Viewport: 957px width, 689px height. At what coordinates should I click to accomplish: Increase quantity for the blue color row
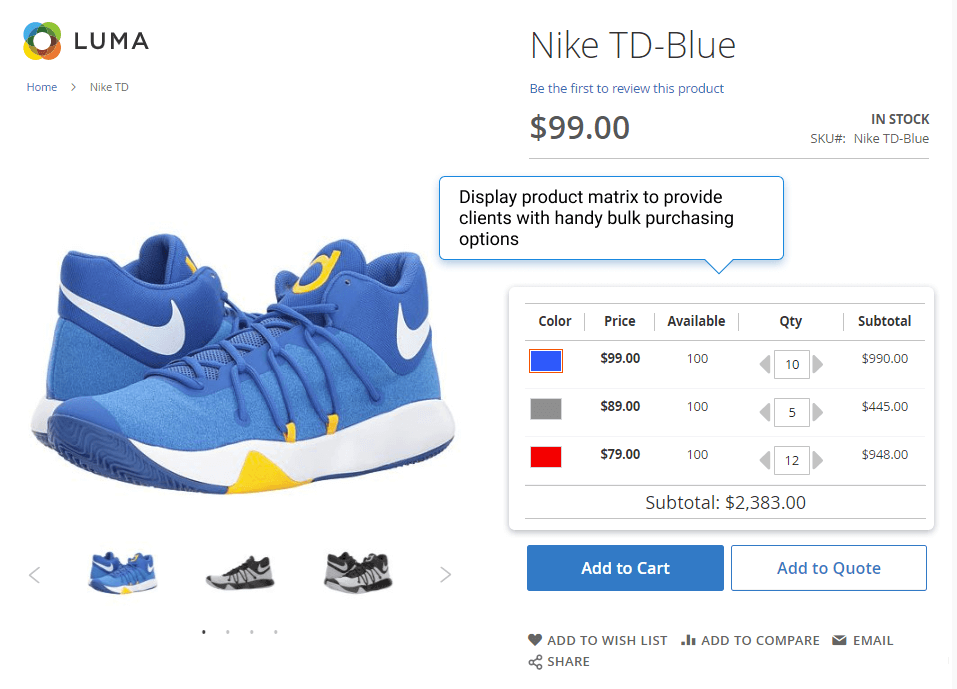818,364
